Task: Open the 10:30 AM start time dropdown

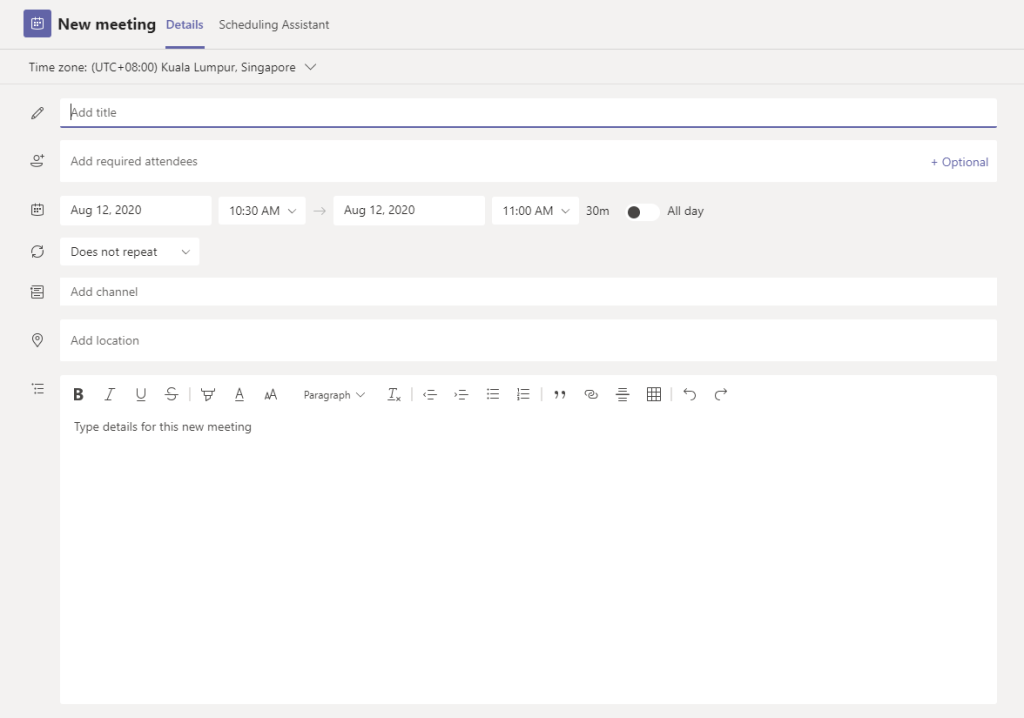Action: pos(262,211)
